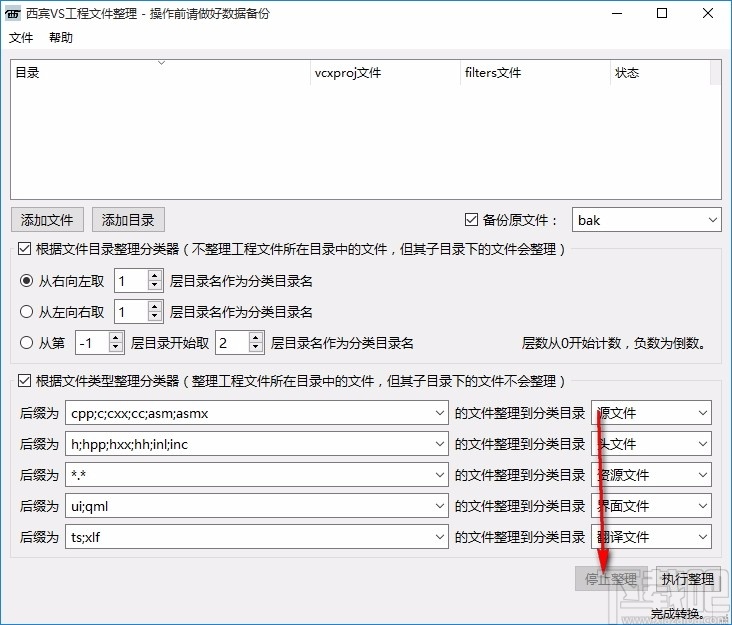Open the 资源文件 category dropdown

[651, 475]
